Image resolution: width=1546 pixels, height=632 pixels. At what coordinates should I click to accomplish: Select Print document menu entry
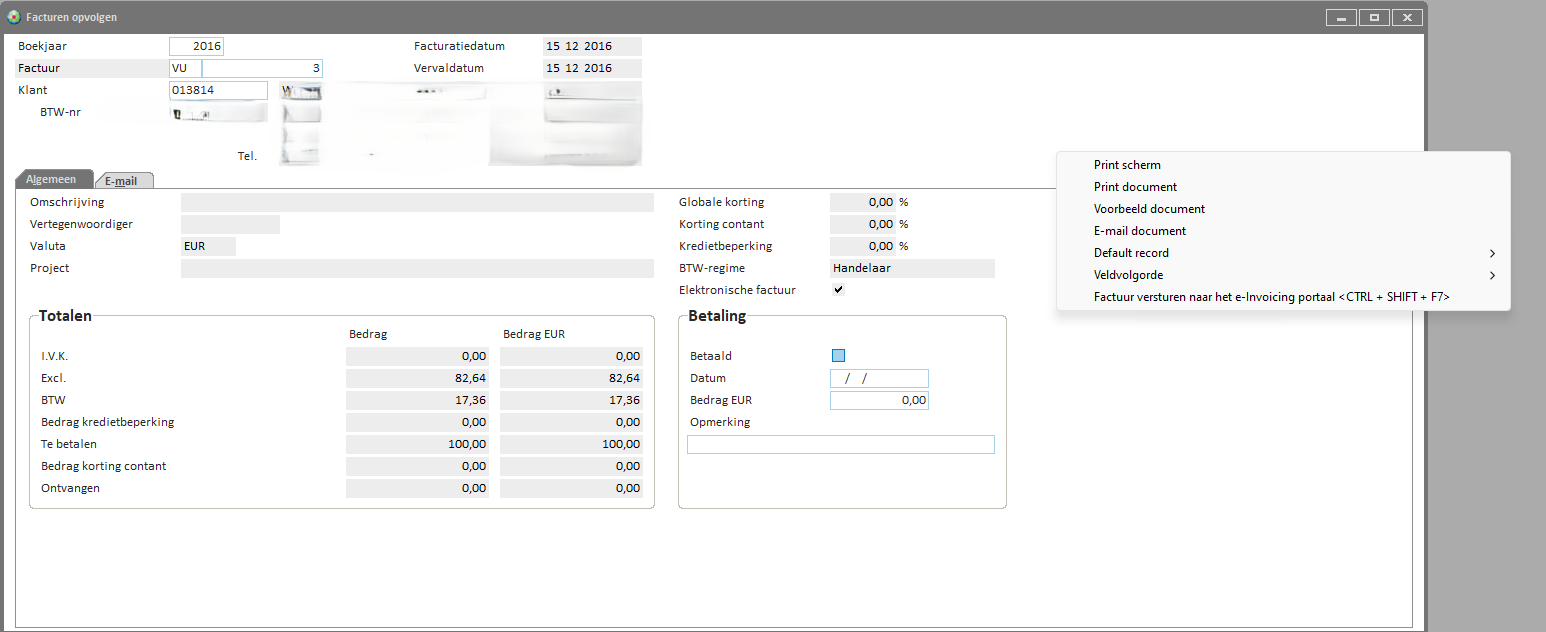click(1135, 187)
